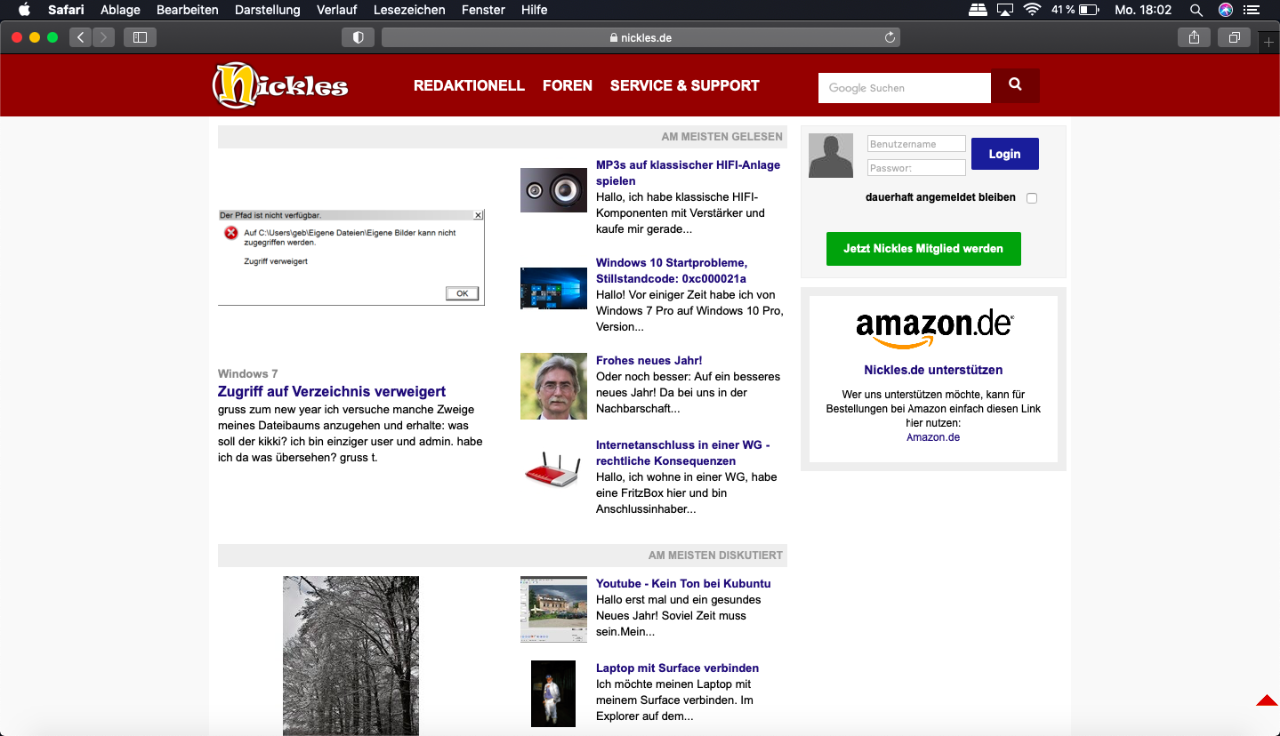The image size is (1280, 736).
Task: Expand the FOREN navigation menu
Action: [567, 86]
